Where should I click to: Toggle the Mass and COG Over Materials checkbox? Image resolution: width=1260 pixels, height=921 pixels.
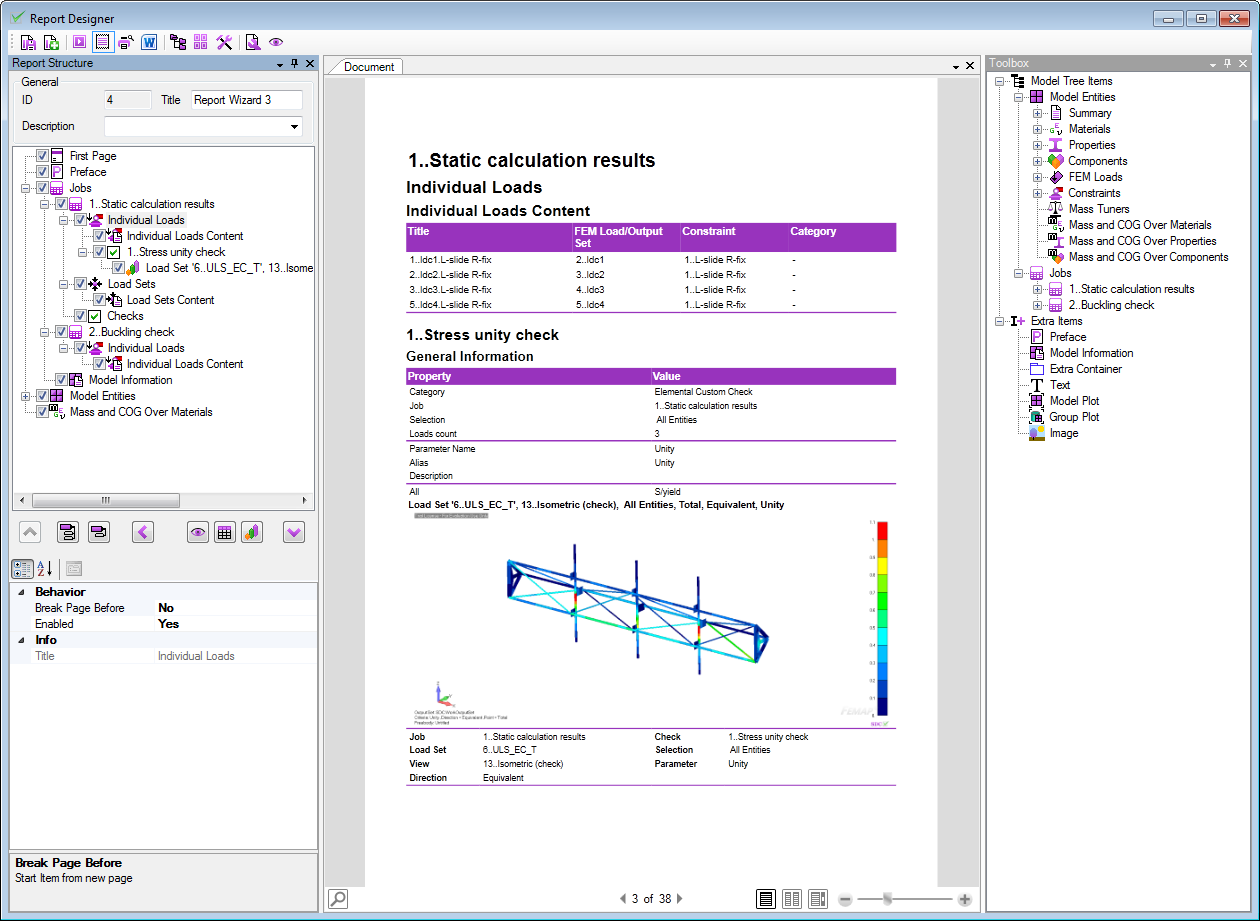point(42,412)
